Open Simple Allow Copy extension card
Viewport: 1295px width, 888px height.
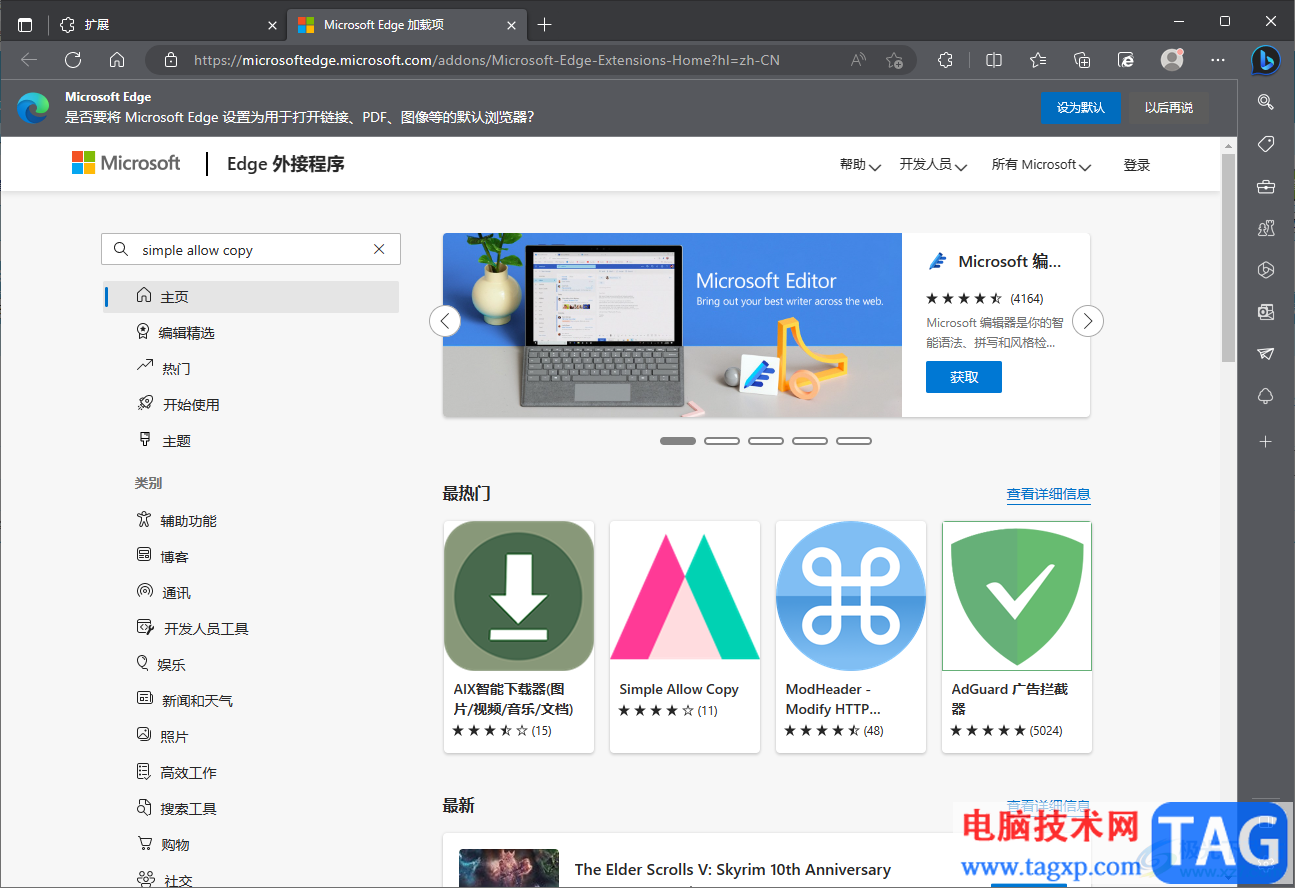click(x=685, y=637)
